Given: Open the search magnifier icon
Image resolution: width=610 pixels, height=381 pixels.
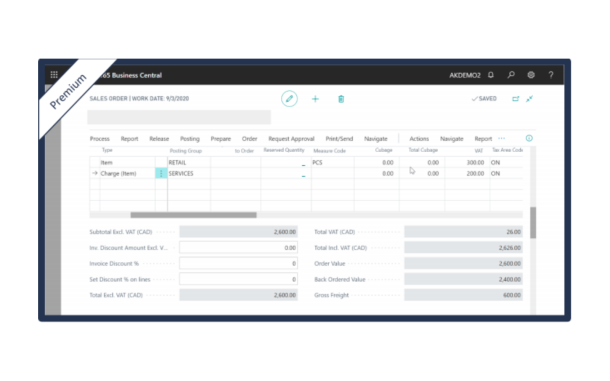Looking at the screenshot, I should (x=511, y=75).
